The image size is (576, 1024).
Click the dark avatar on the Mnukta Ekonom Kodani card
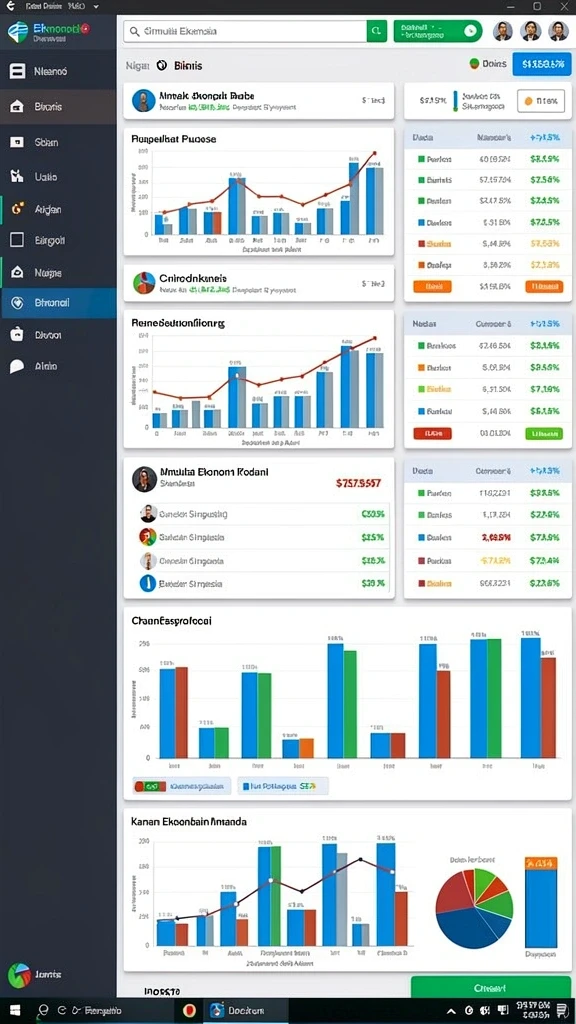point(144,479)
